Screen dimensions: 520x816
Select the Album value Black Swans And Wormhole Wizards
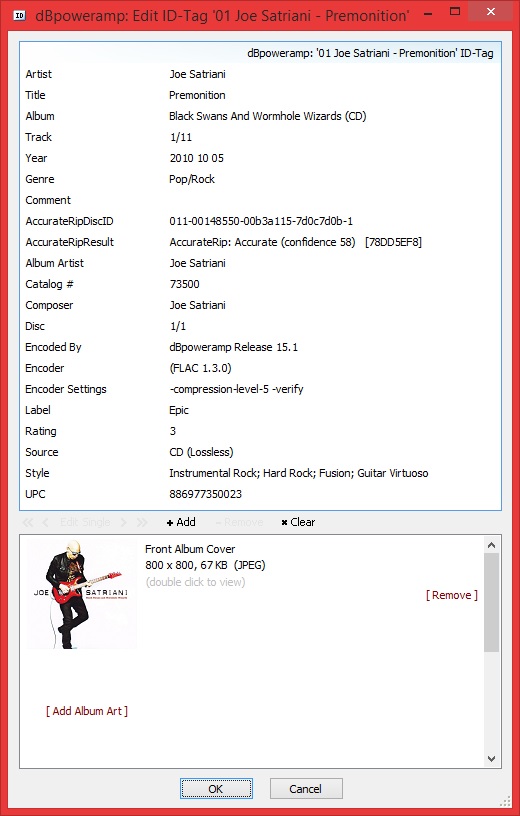coord(268,116)
